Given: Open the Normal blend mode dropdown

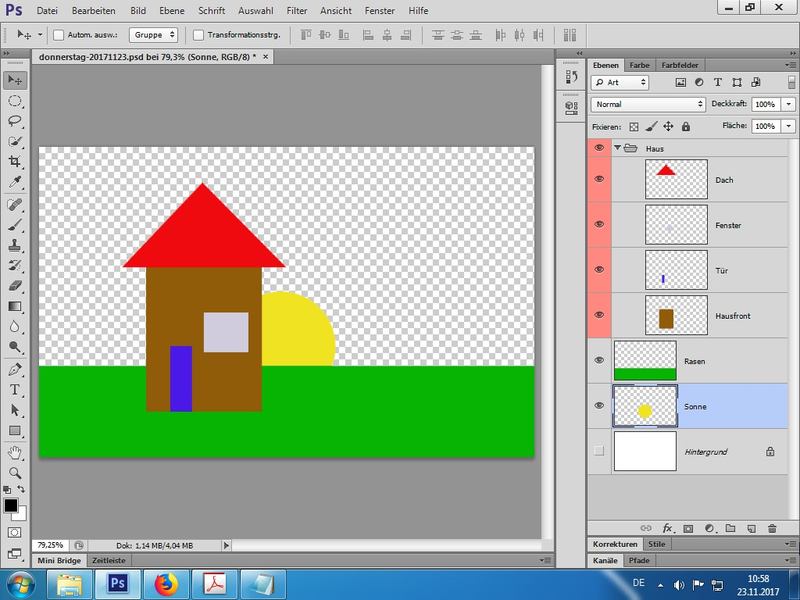Looking at the screenshot, I should click(x=649, y=104).
